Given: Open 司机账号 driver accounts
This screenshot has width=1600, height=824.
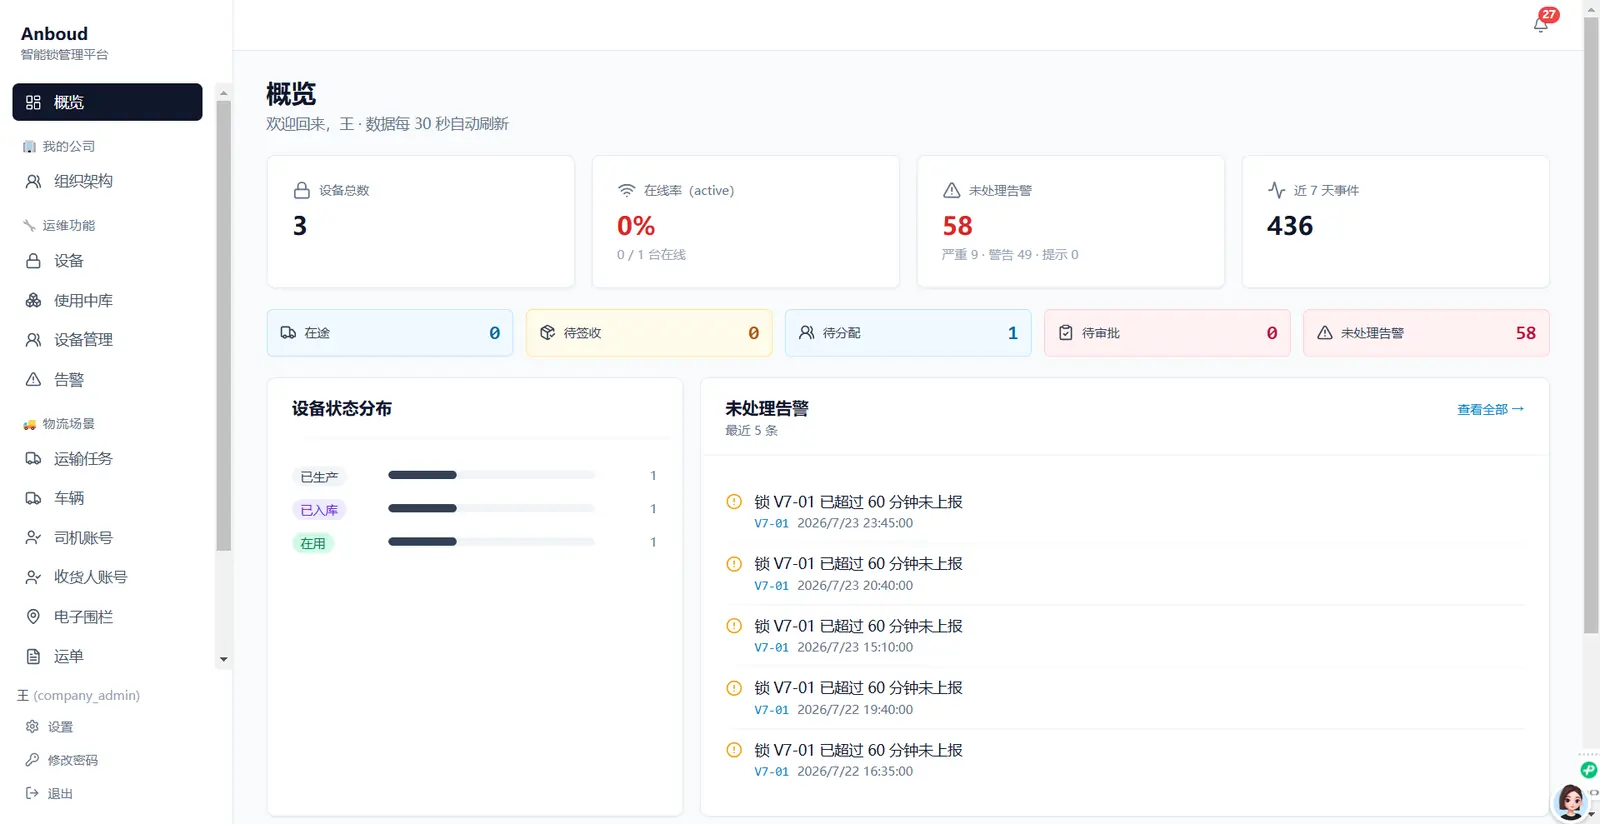Looking at the screenshot, I should (x=107, y=538).
